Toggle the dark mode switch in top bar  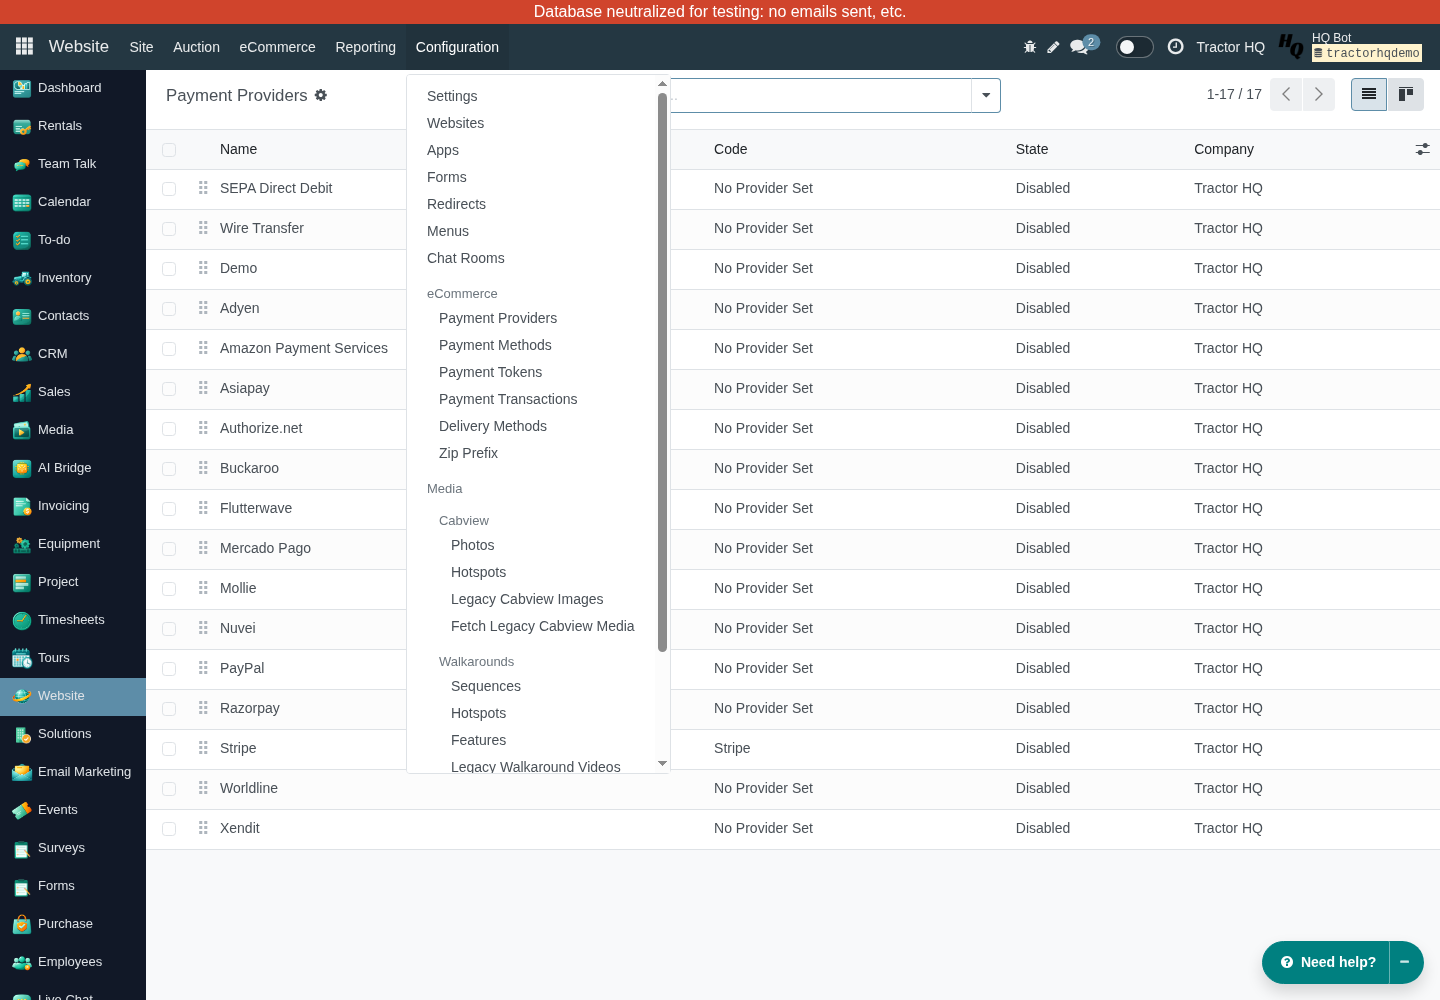click(x=1134, y=47)
